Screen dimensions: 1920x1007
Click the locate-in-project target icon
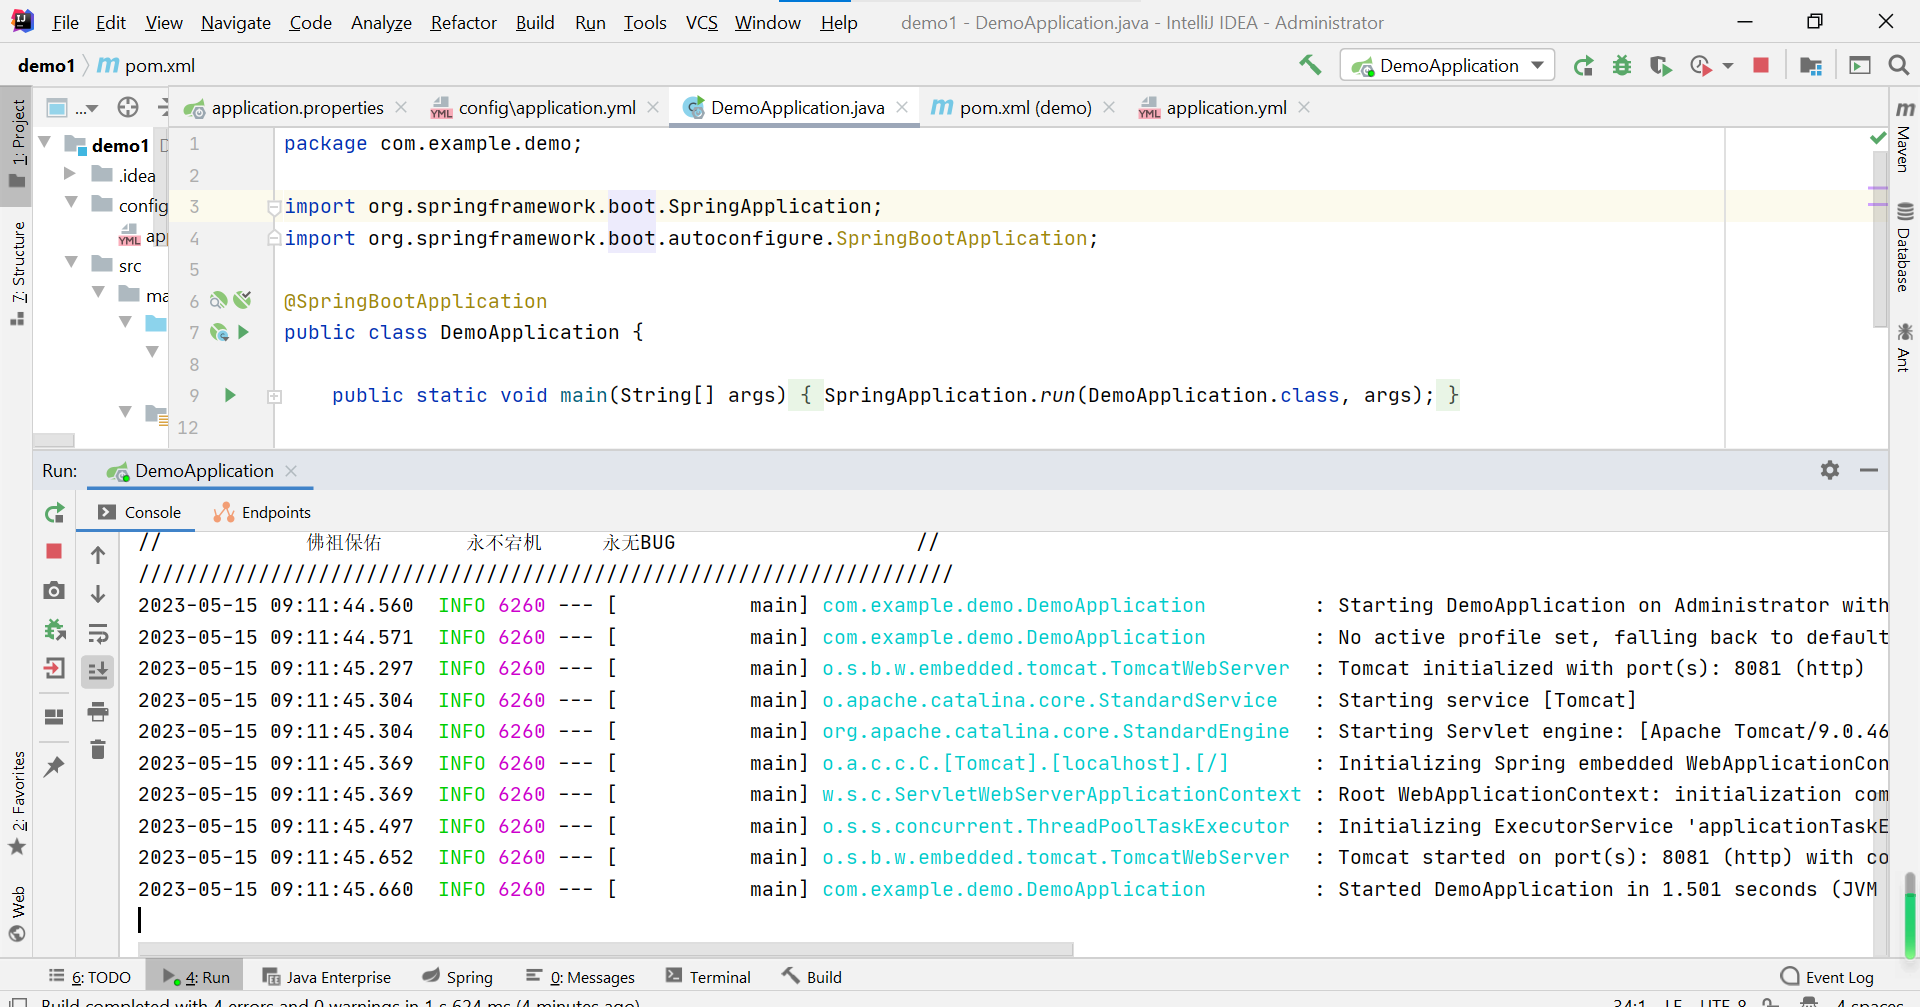coord(128,107)
